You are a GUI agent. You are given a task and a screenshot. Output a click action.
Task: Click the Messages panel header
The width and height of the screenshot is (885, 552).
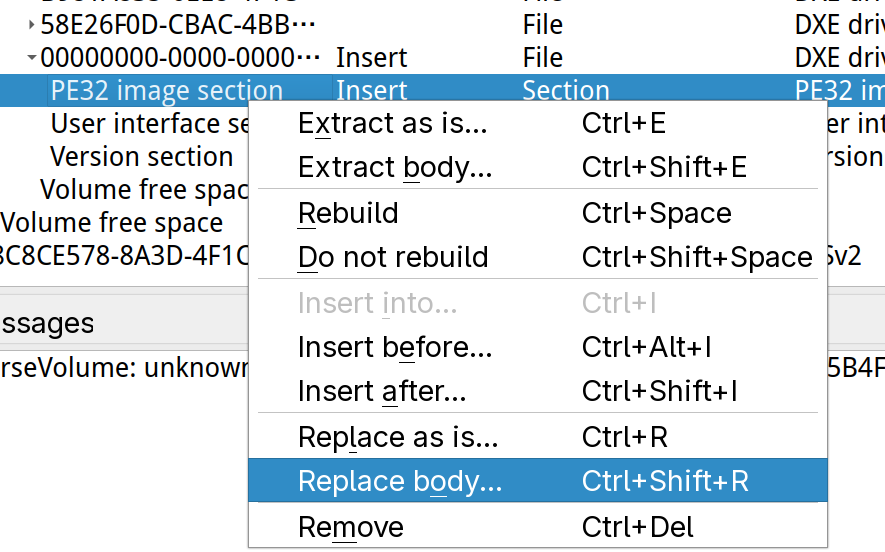[x=124, y=323]
